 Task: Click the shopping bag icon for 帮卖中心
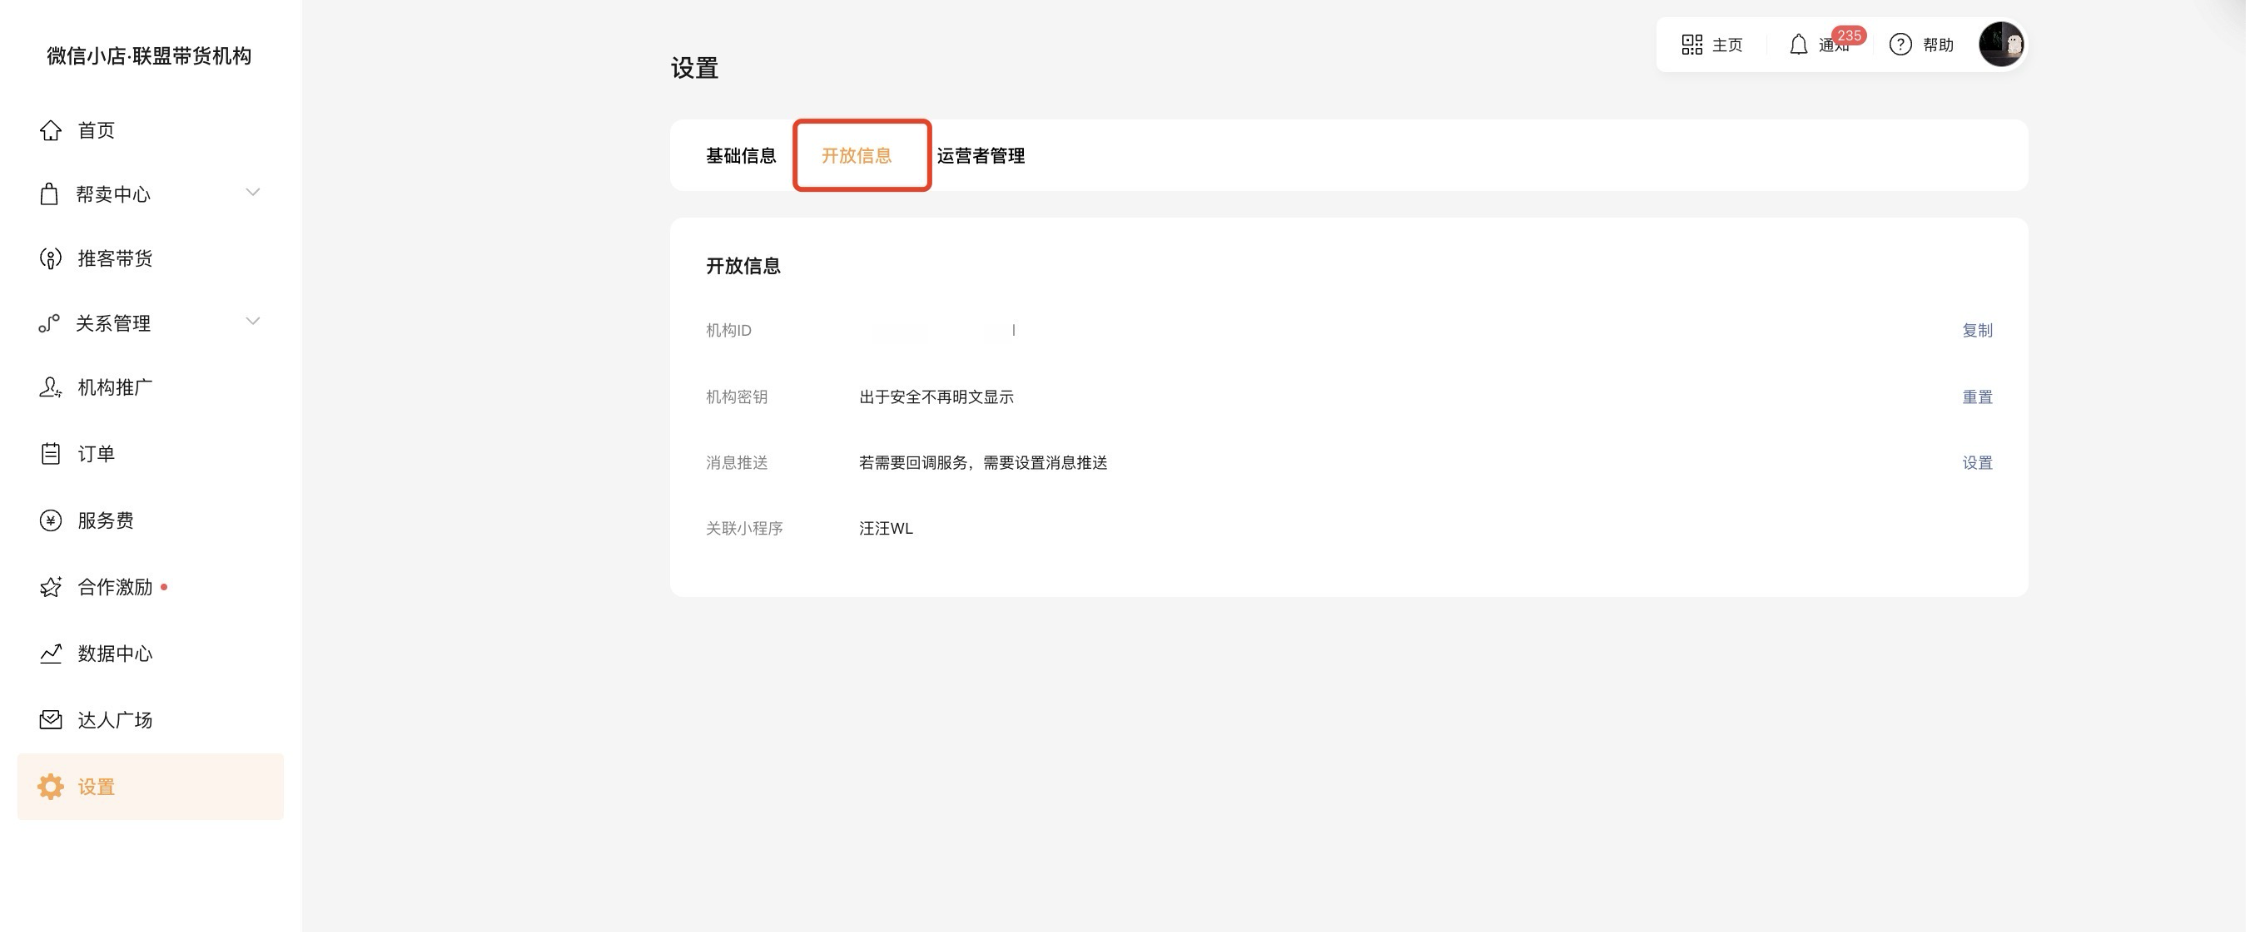coord(49,194)
